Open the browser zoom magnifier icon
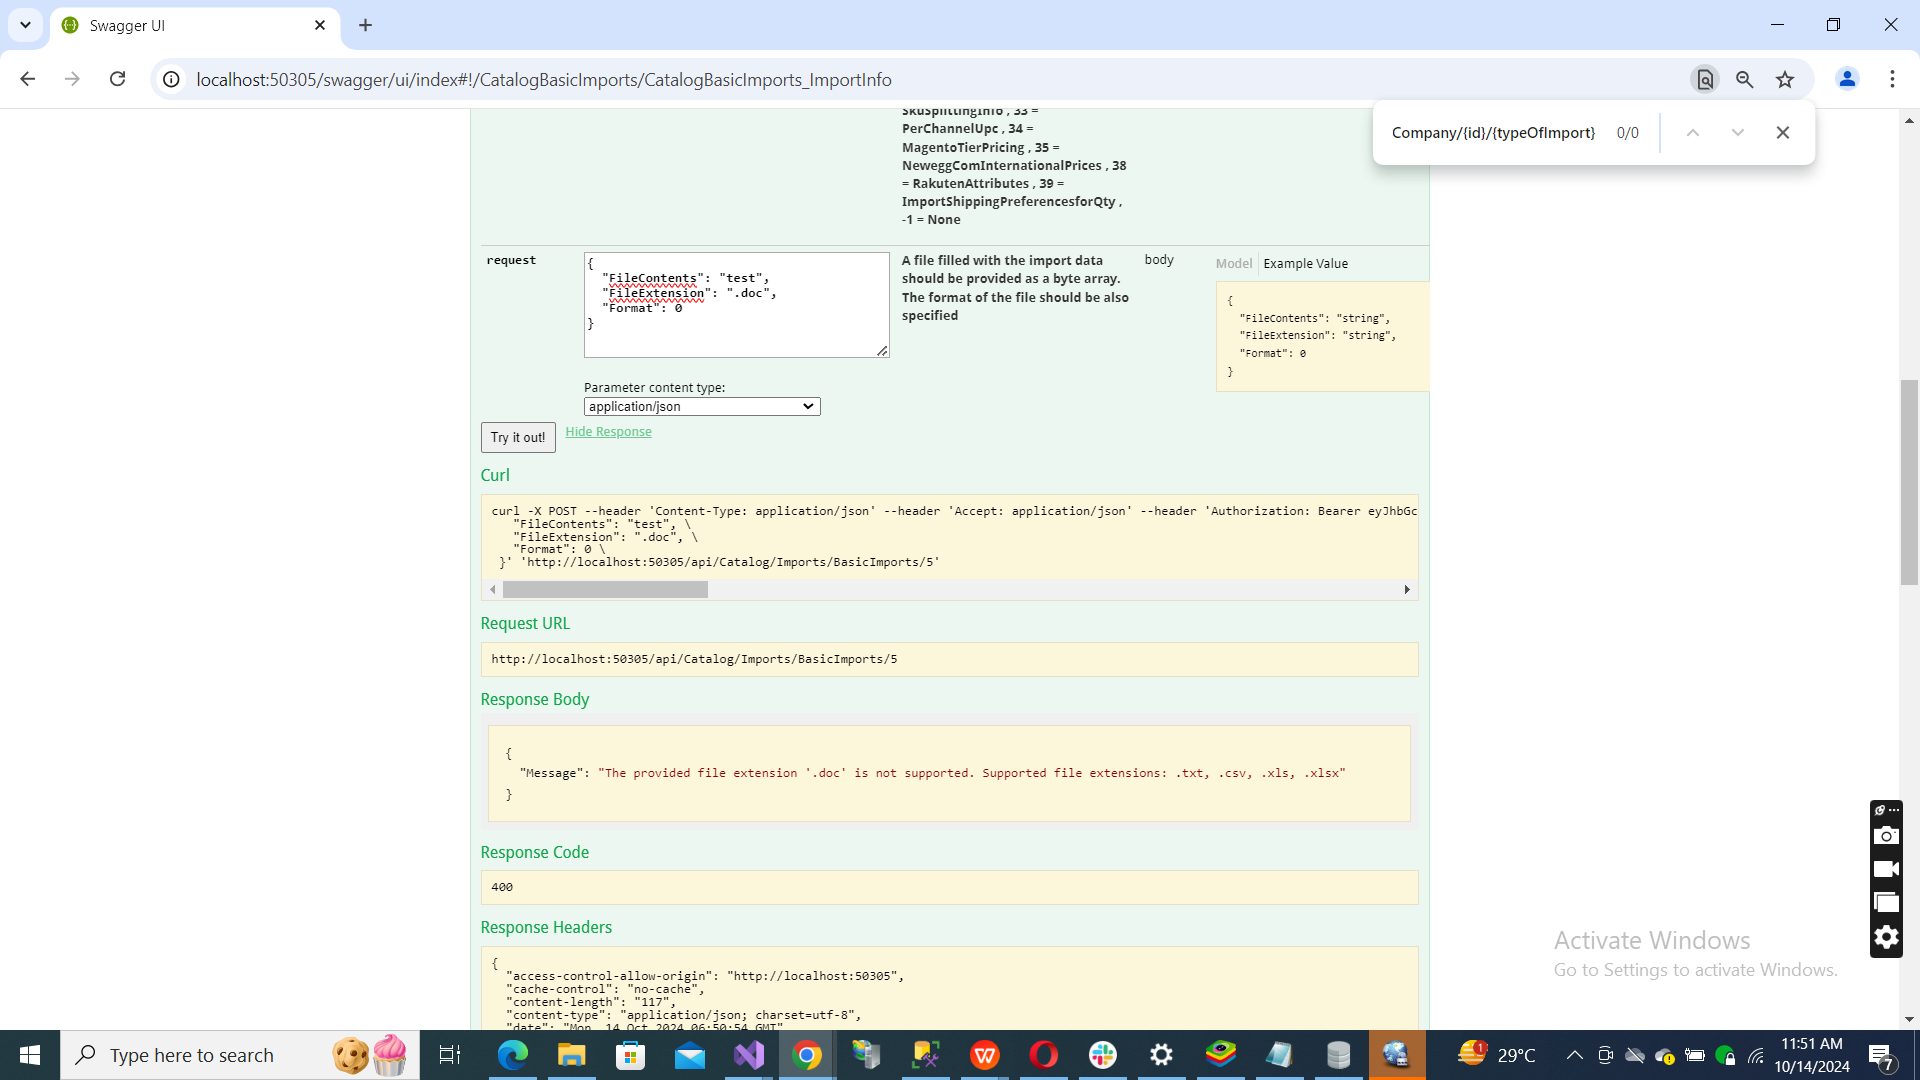 (x=1745, y=80)
